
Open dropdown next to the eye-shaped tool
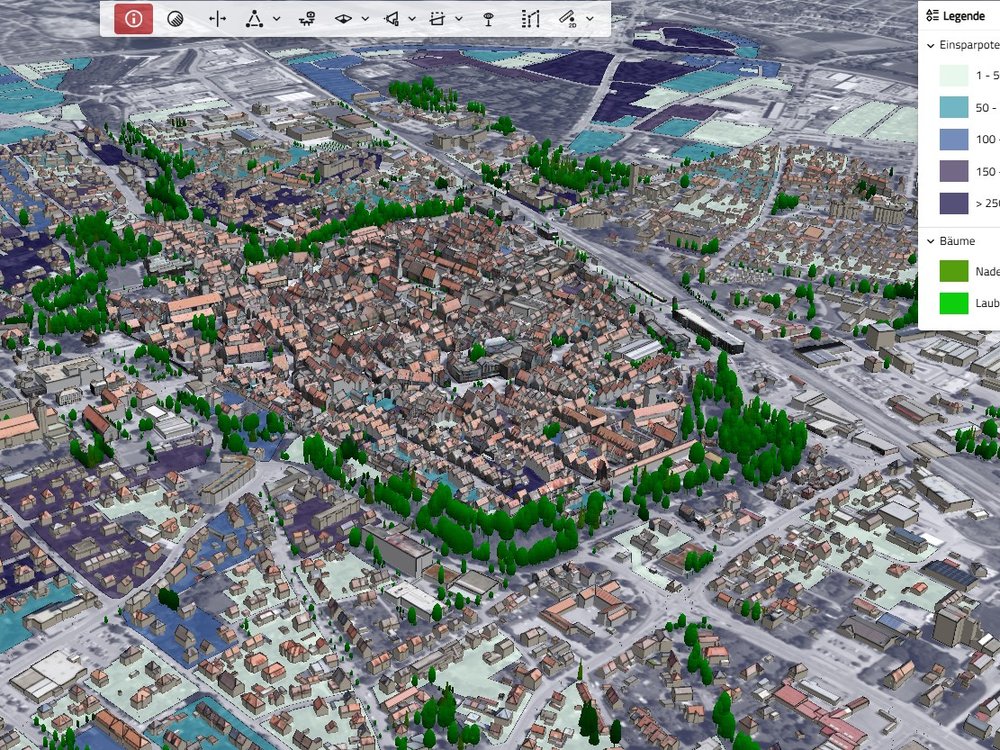365,18
